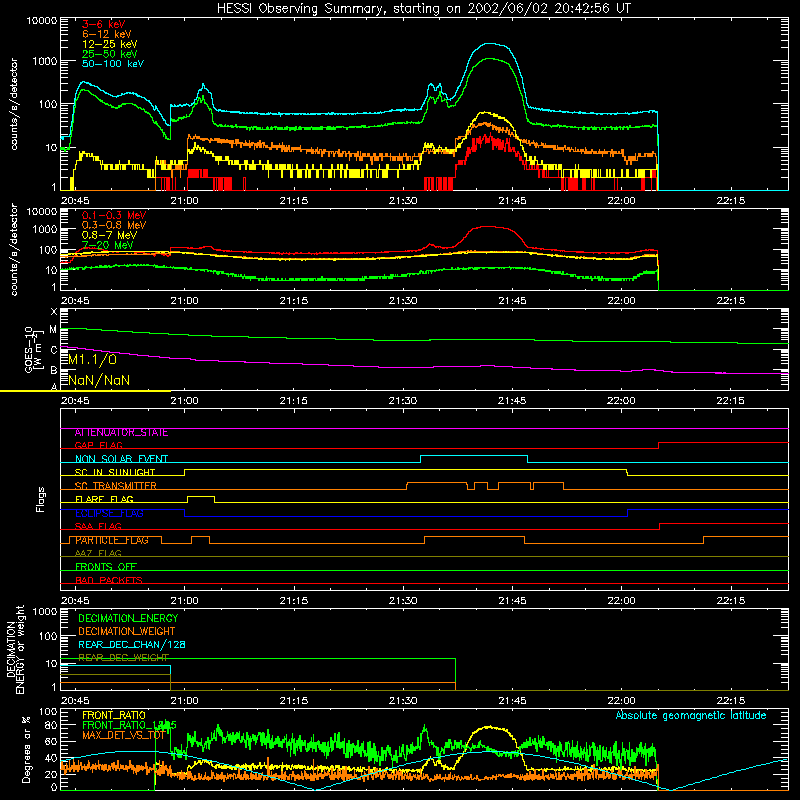This screenshot has height=800, width=800.
Task: Select the MAX_DET_VS_TOT legend label
Action: (123, 735)
